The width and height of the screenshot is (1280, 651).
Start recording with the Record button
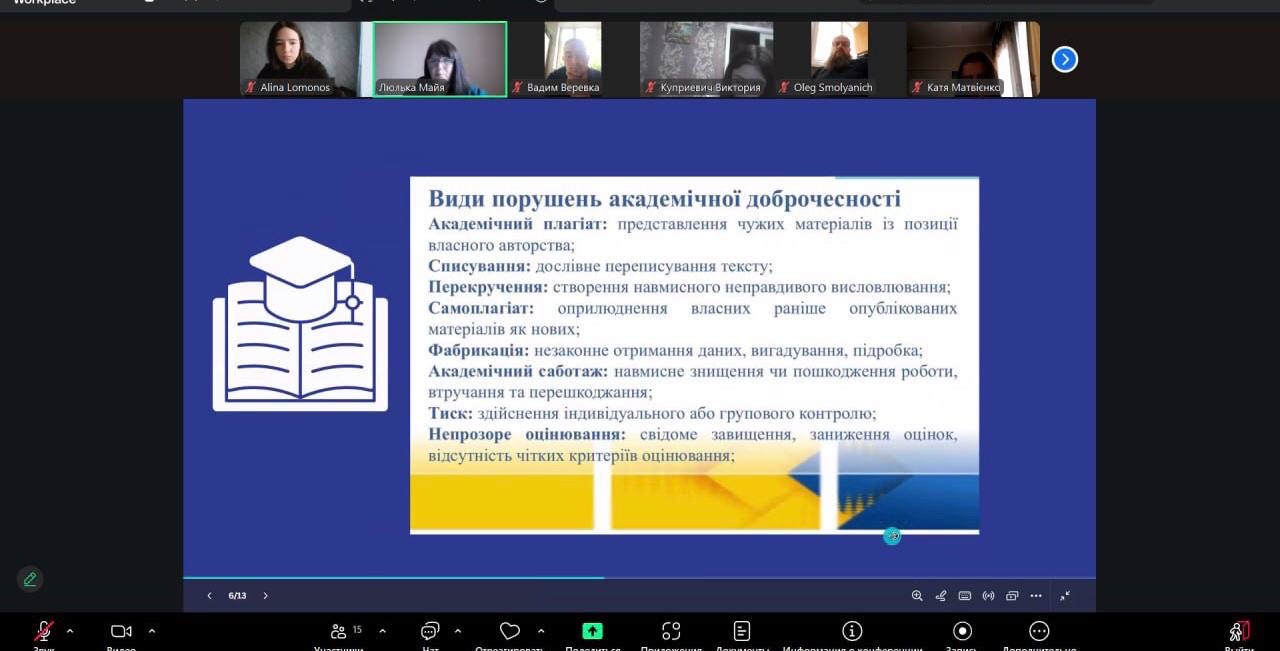click(962, 631)
